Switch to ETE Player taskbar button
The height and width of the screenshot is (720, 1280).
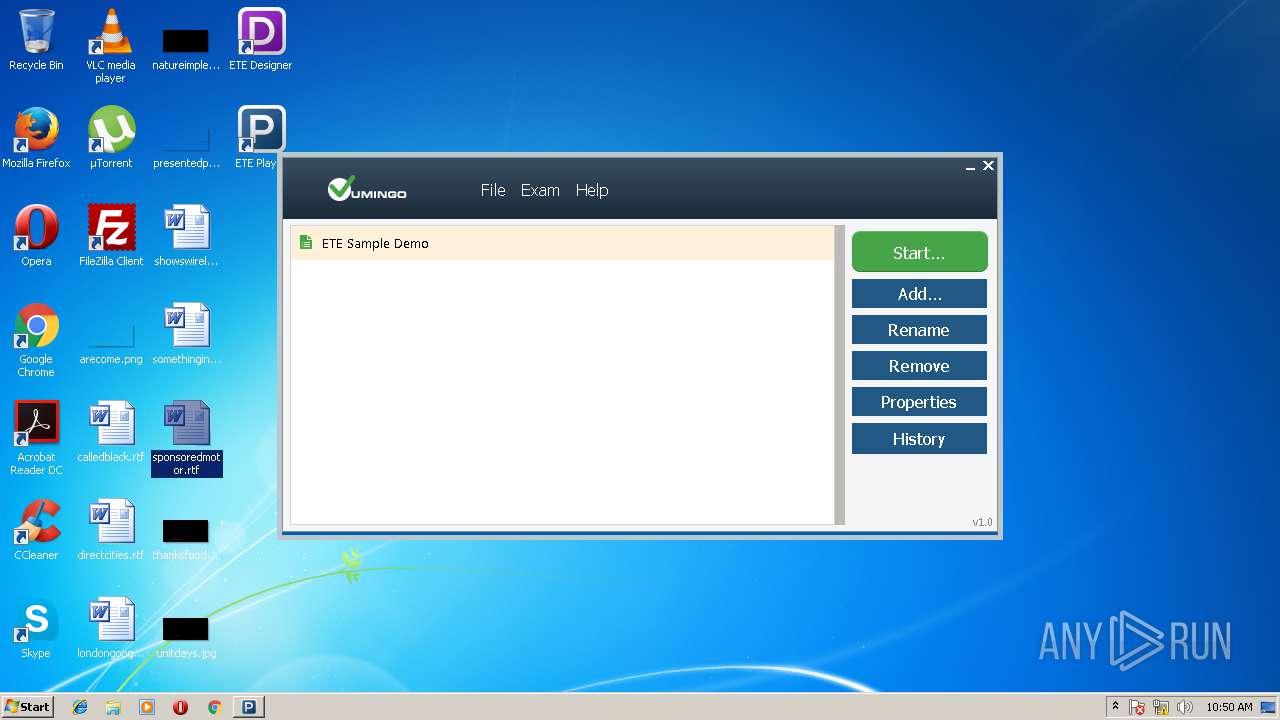[x=248, y=707]
